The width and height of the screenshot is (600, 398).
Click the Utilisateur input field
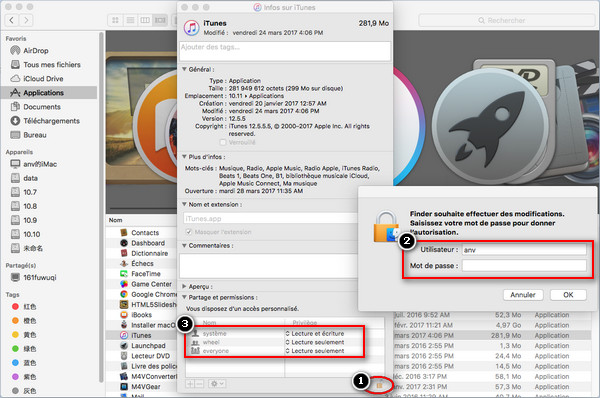click(x=524, y=250)
